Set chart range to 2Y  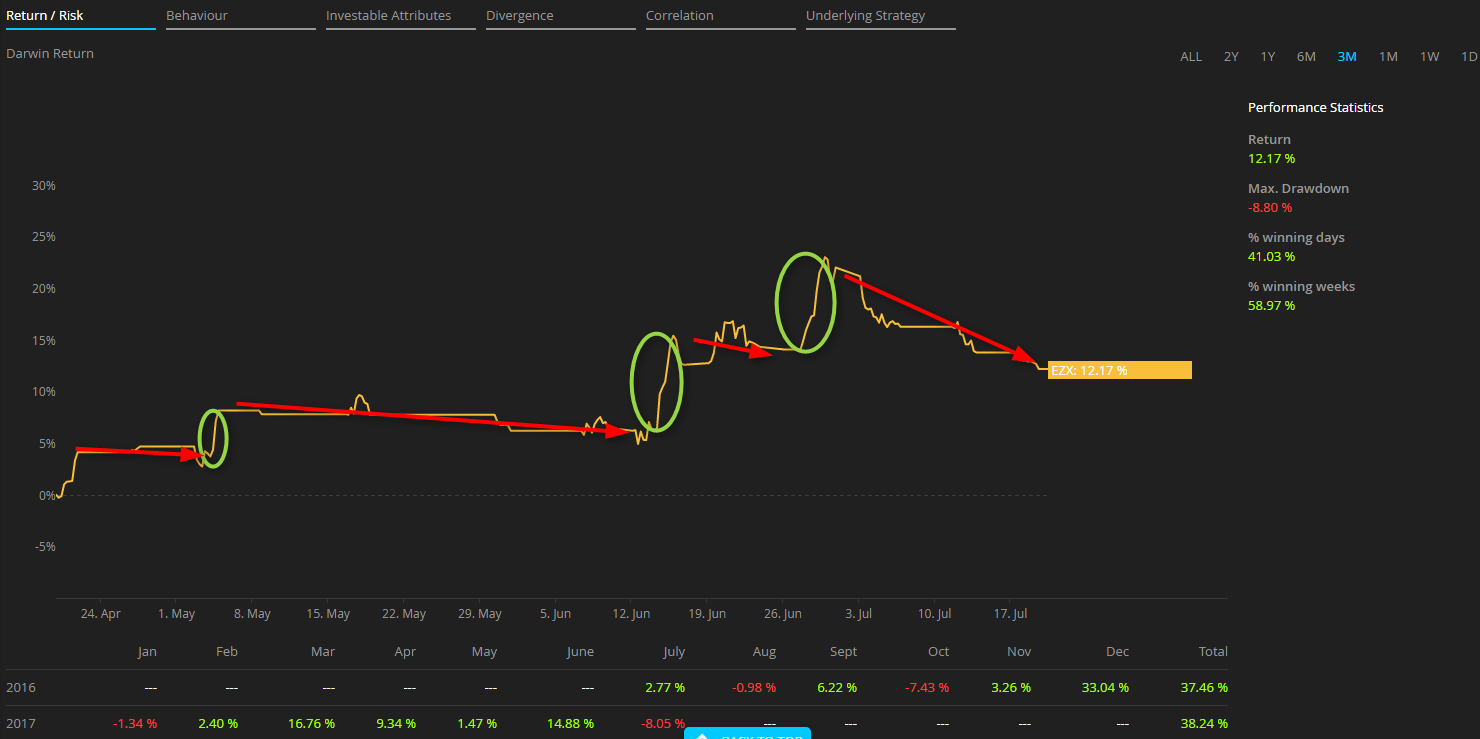coord(1231,56)
